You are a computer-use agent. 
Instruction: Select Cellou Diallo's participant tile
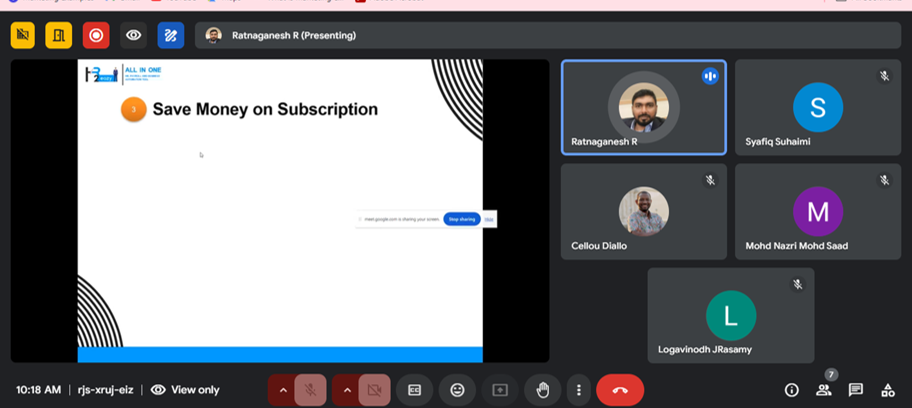click(643, 212)
